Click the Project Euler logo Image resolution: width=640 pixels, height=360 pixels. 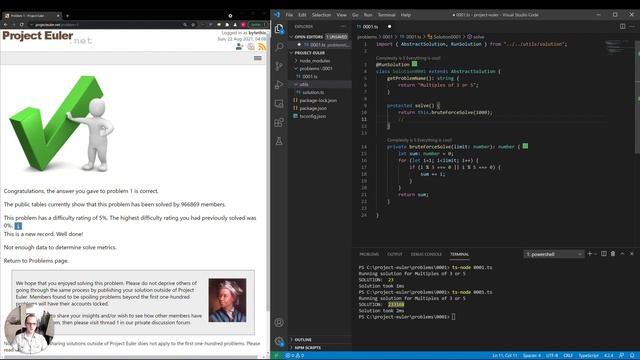tap(47, 37)
